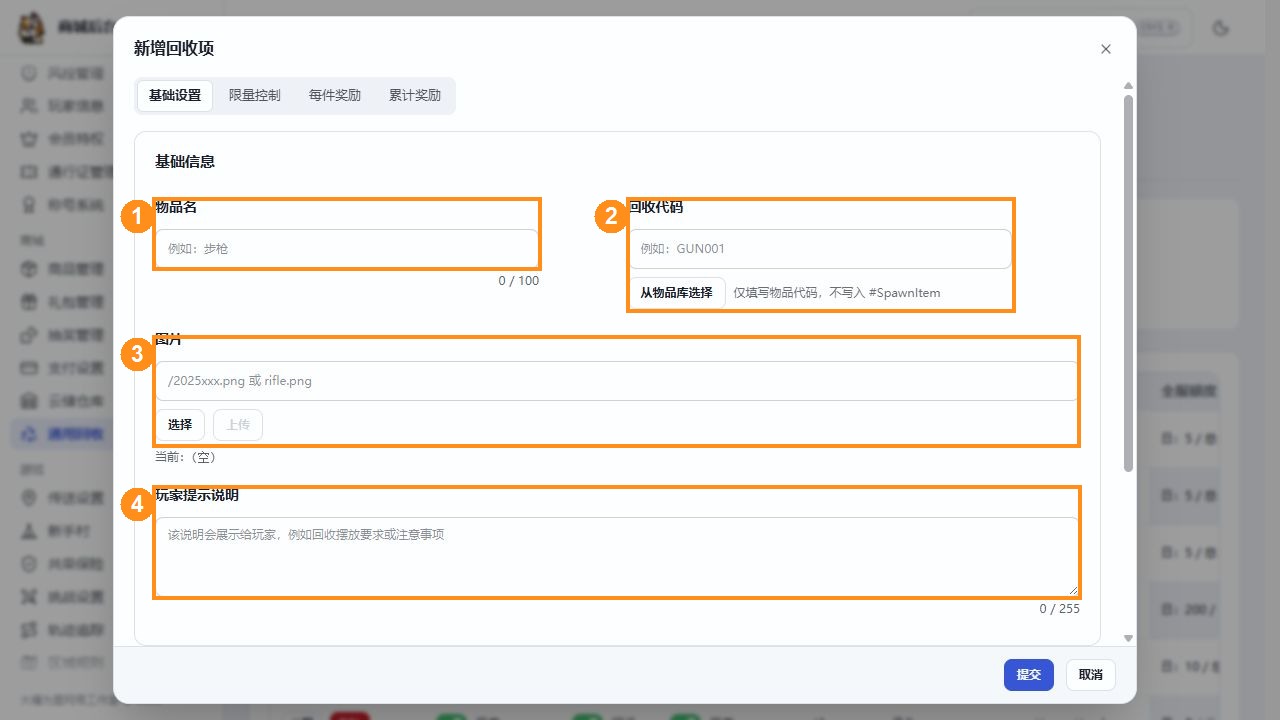Click the 上传 upload button
1280x720 pixels.
[x=238, y=425]
